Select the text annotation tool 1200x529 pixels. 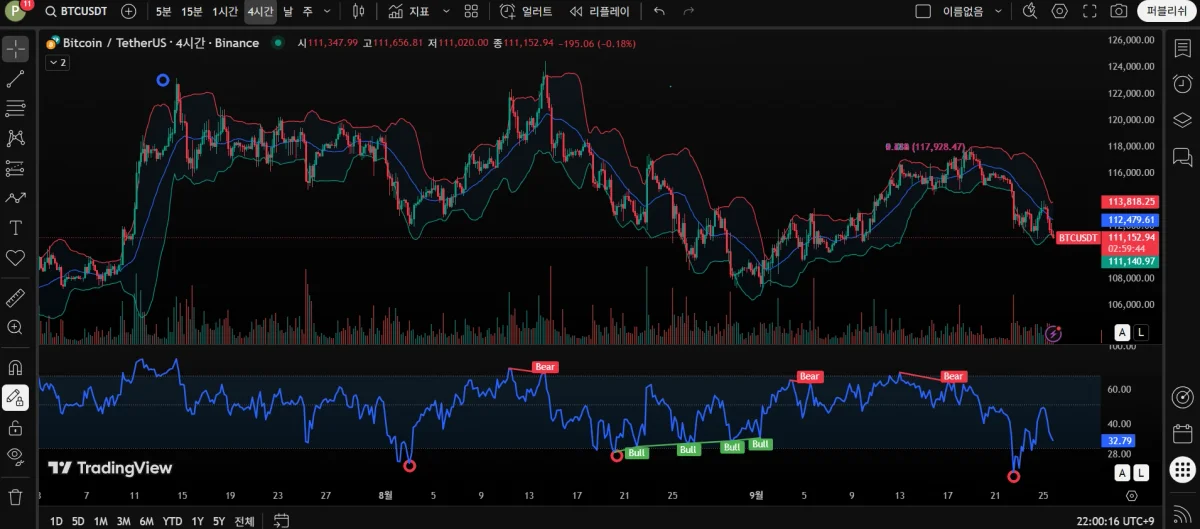point(15,228)
